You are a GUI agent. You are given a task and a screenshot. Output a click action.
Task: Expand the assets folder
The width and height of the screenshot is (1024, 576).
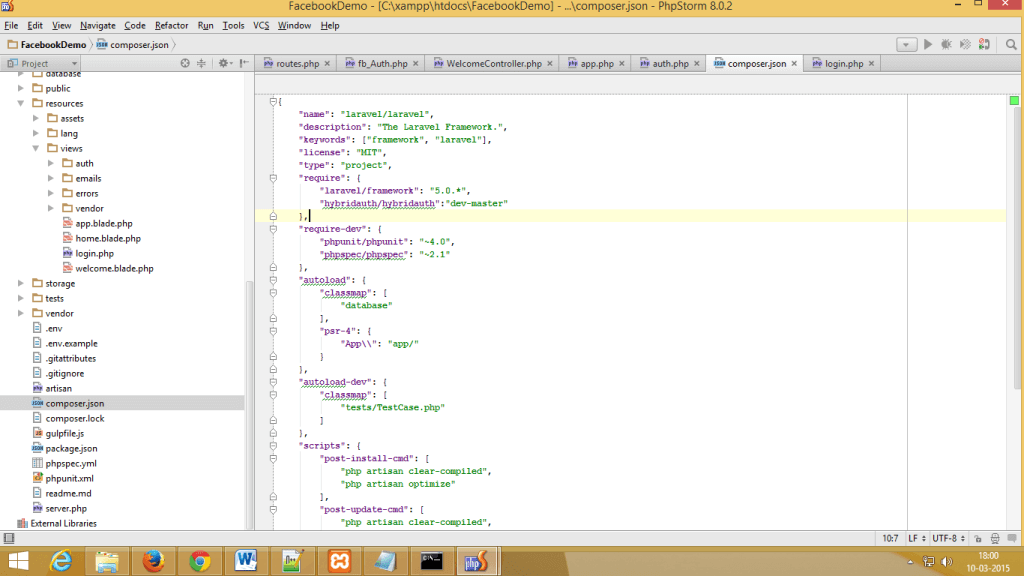[36, 118]
